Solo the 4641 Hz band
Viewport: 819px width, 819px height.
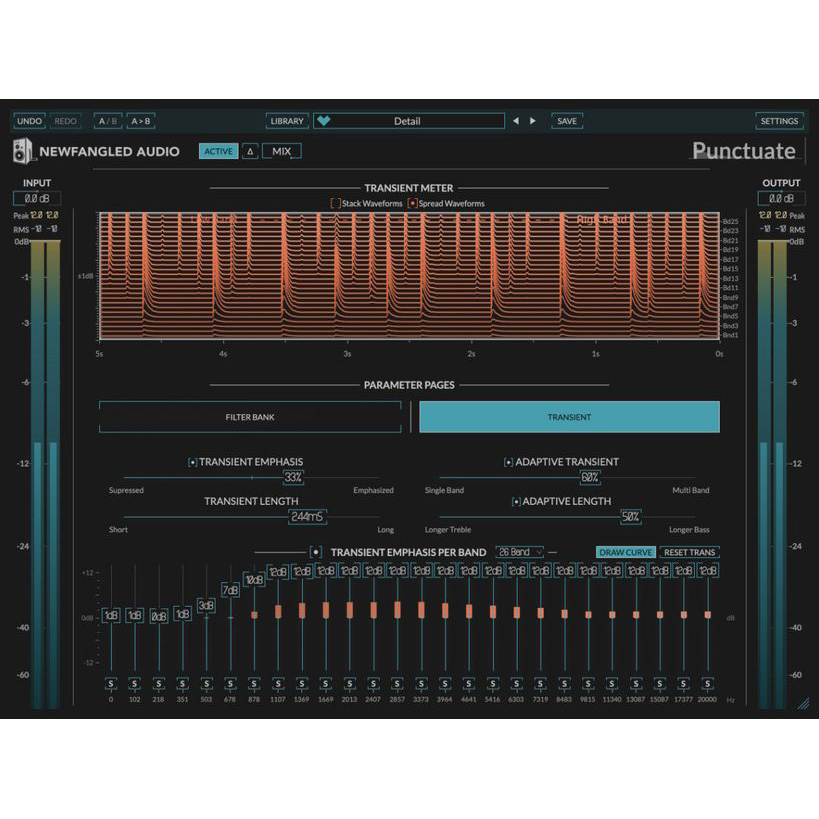(469, 684)
